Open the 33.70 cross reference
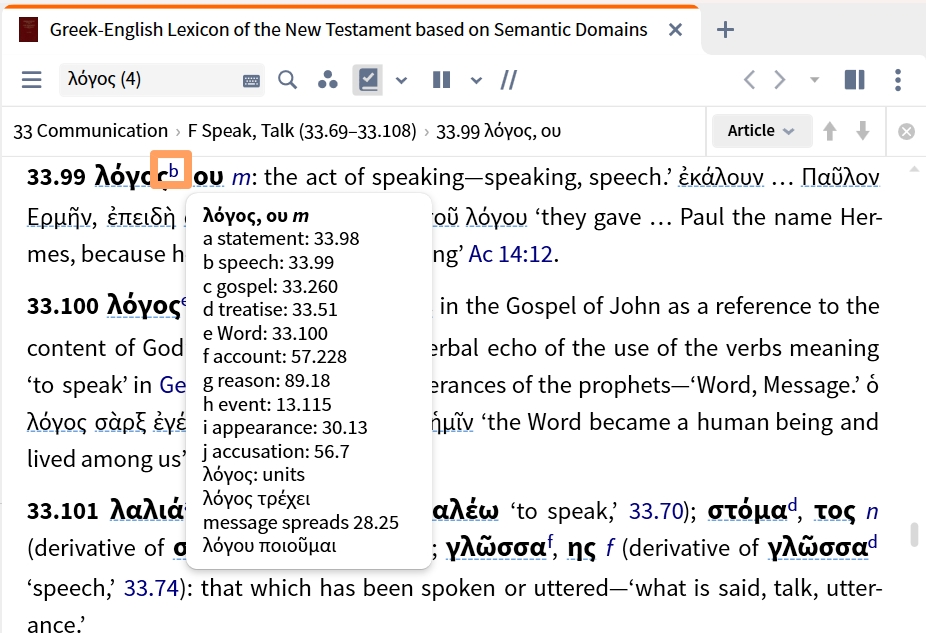The width and height of the screenshot is (926, 633). point(655,511)
